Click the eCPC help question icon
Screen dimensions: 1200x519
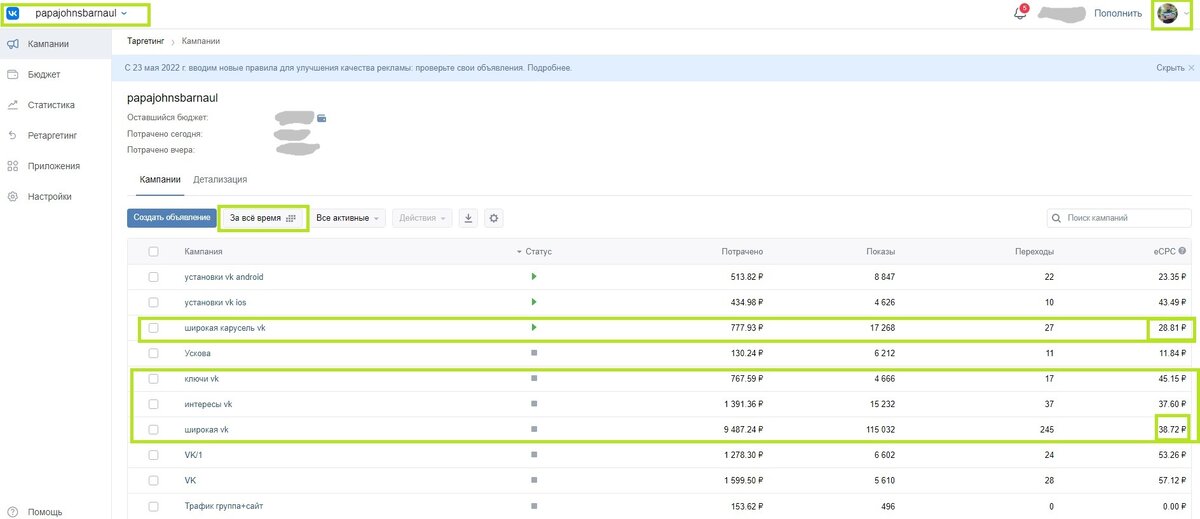click(x=1182, y=251)
